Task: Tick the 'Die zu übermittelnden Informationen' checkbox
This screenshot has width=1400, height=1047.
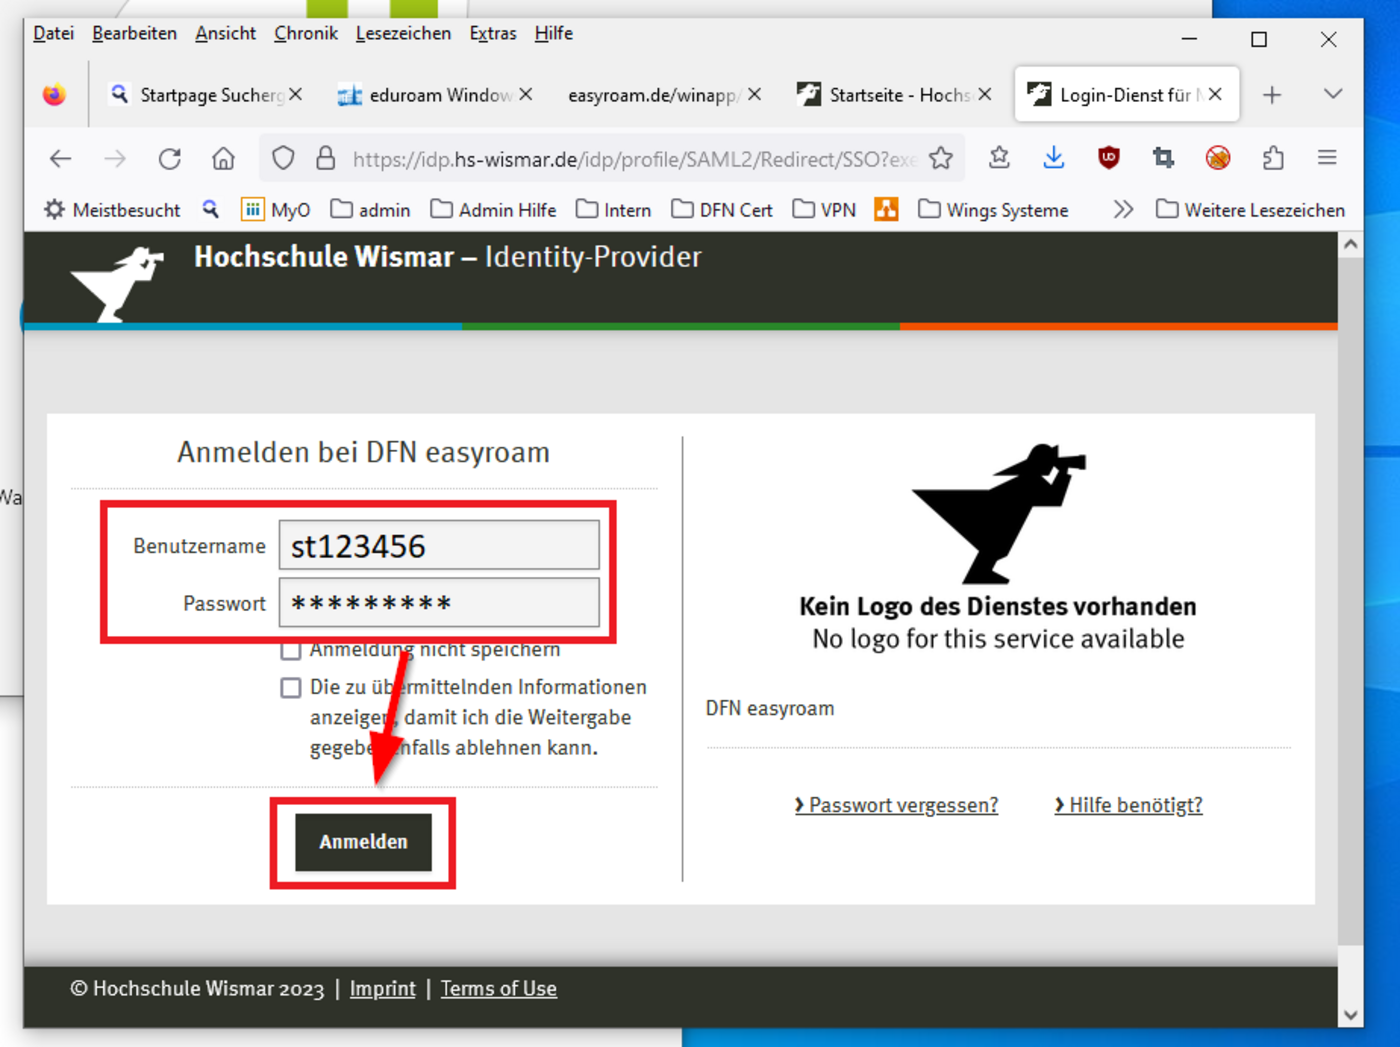Action: [291, 688]
